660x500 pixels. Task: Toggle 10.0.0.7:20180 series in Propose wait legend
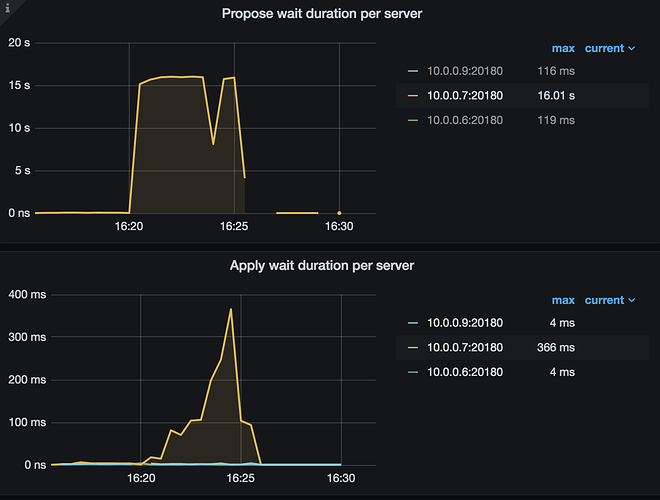[465, 96]
